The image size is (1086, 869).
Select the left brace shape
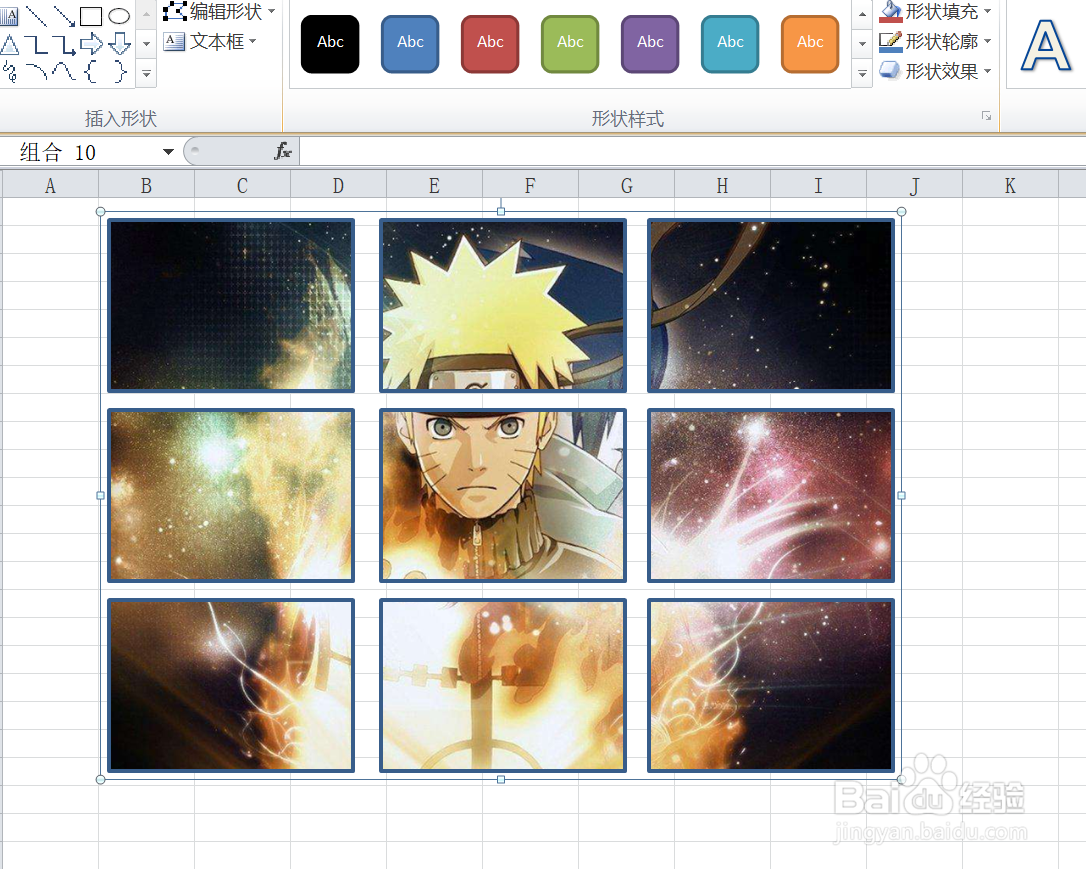click(91, 71)
